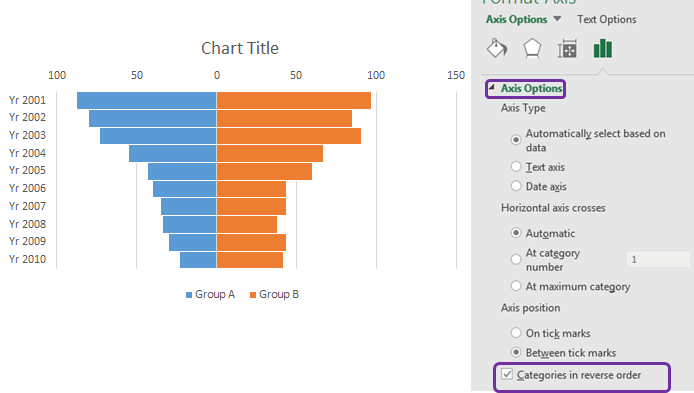Select the Yr 2004 blue bar
This screenshot has height=393, width=694.
(x=173, y=154)
